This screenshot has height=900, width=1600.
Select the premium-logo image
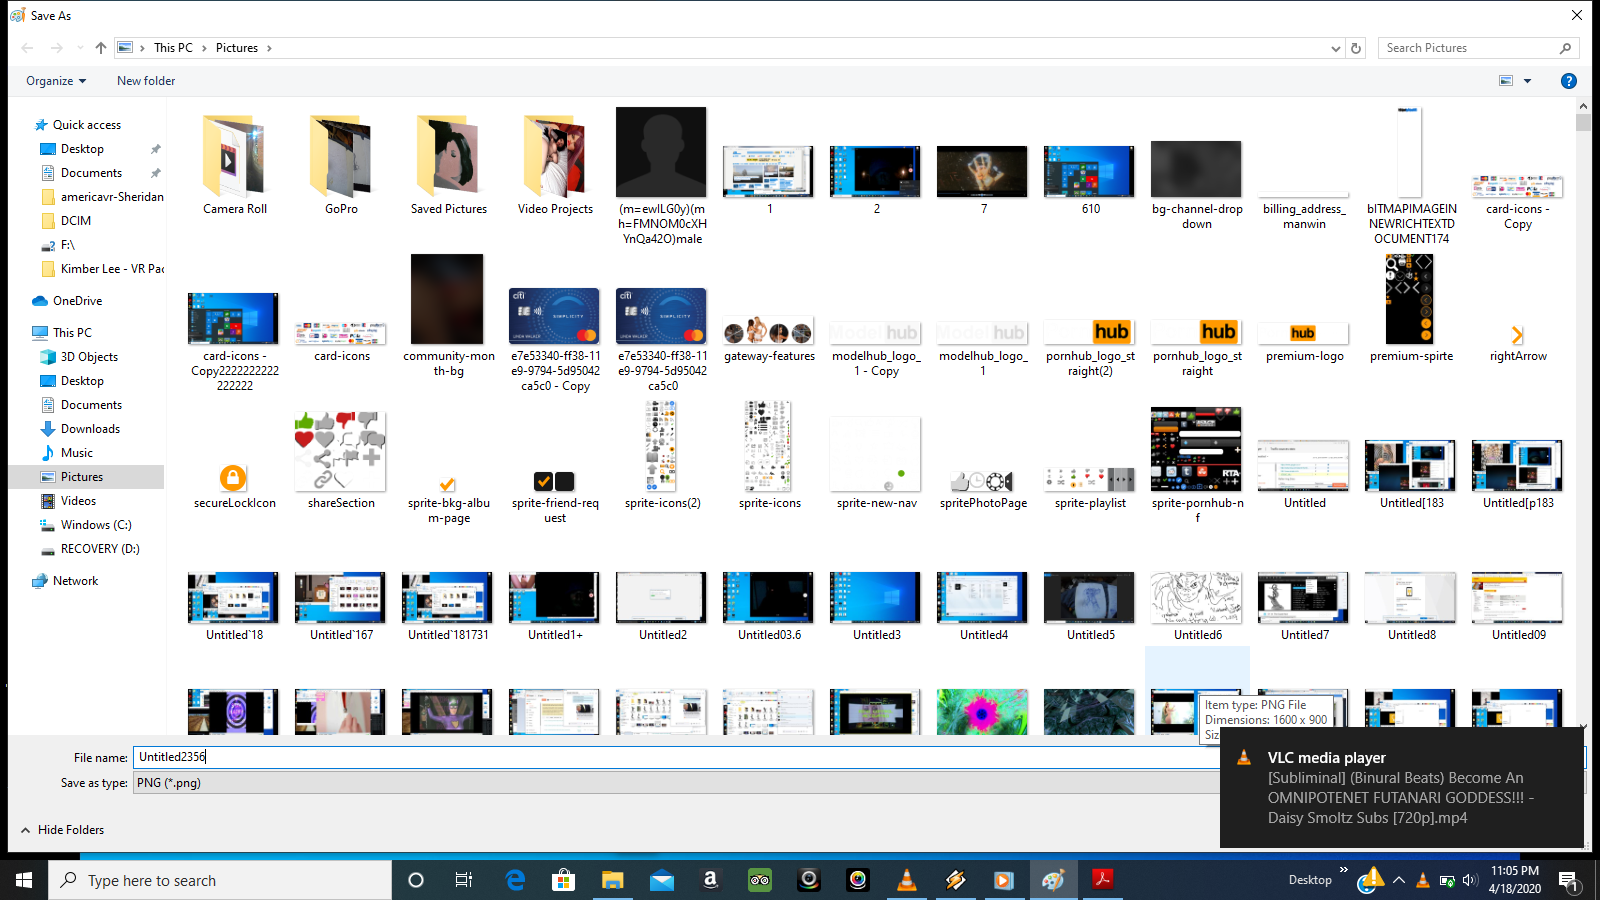point(1304,341)
